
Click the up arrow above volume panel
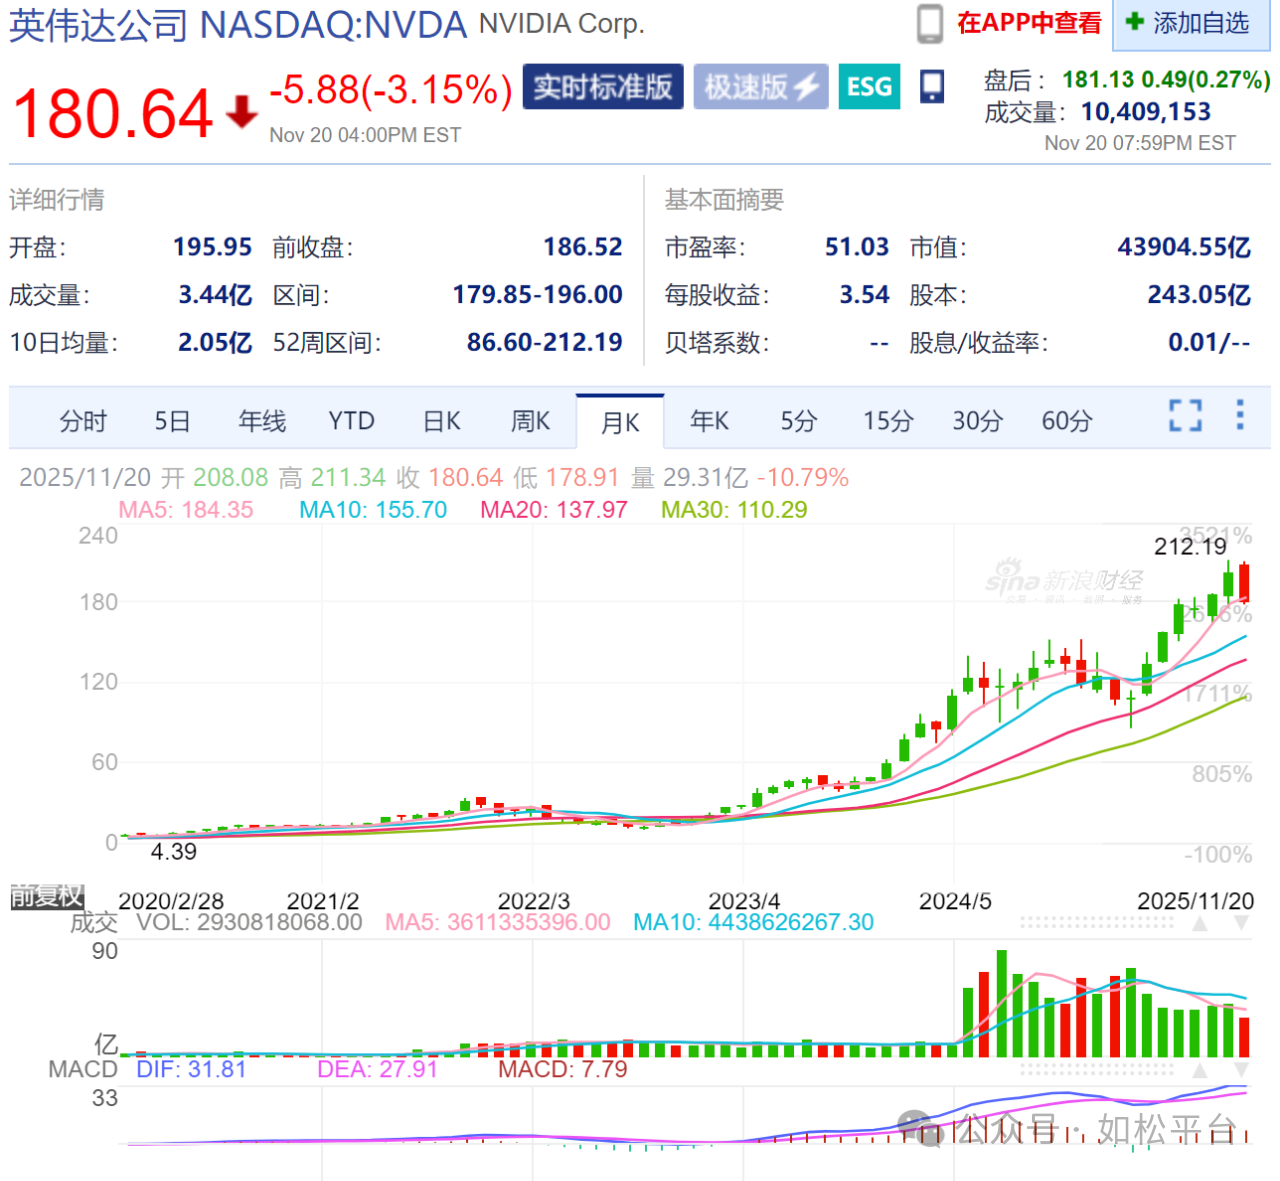(1199, 923)
